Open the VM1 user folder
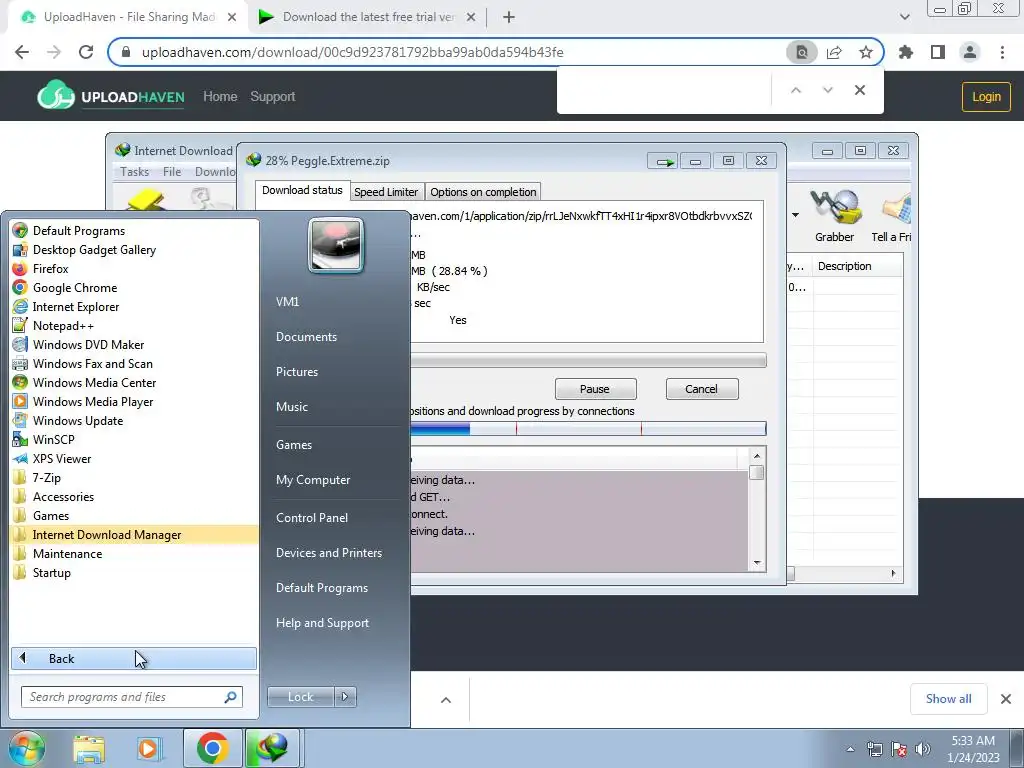Screen dimensions: 1024x768 [x=287, y=302]
